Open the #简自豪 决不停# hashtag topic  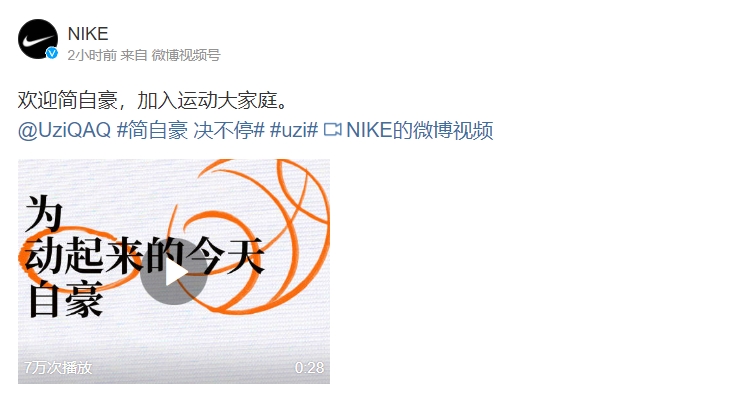point(190,130)
